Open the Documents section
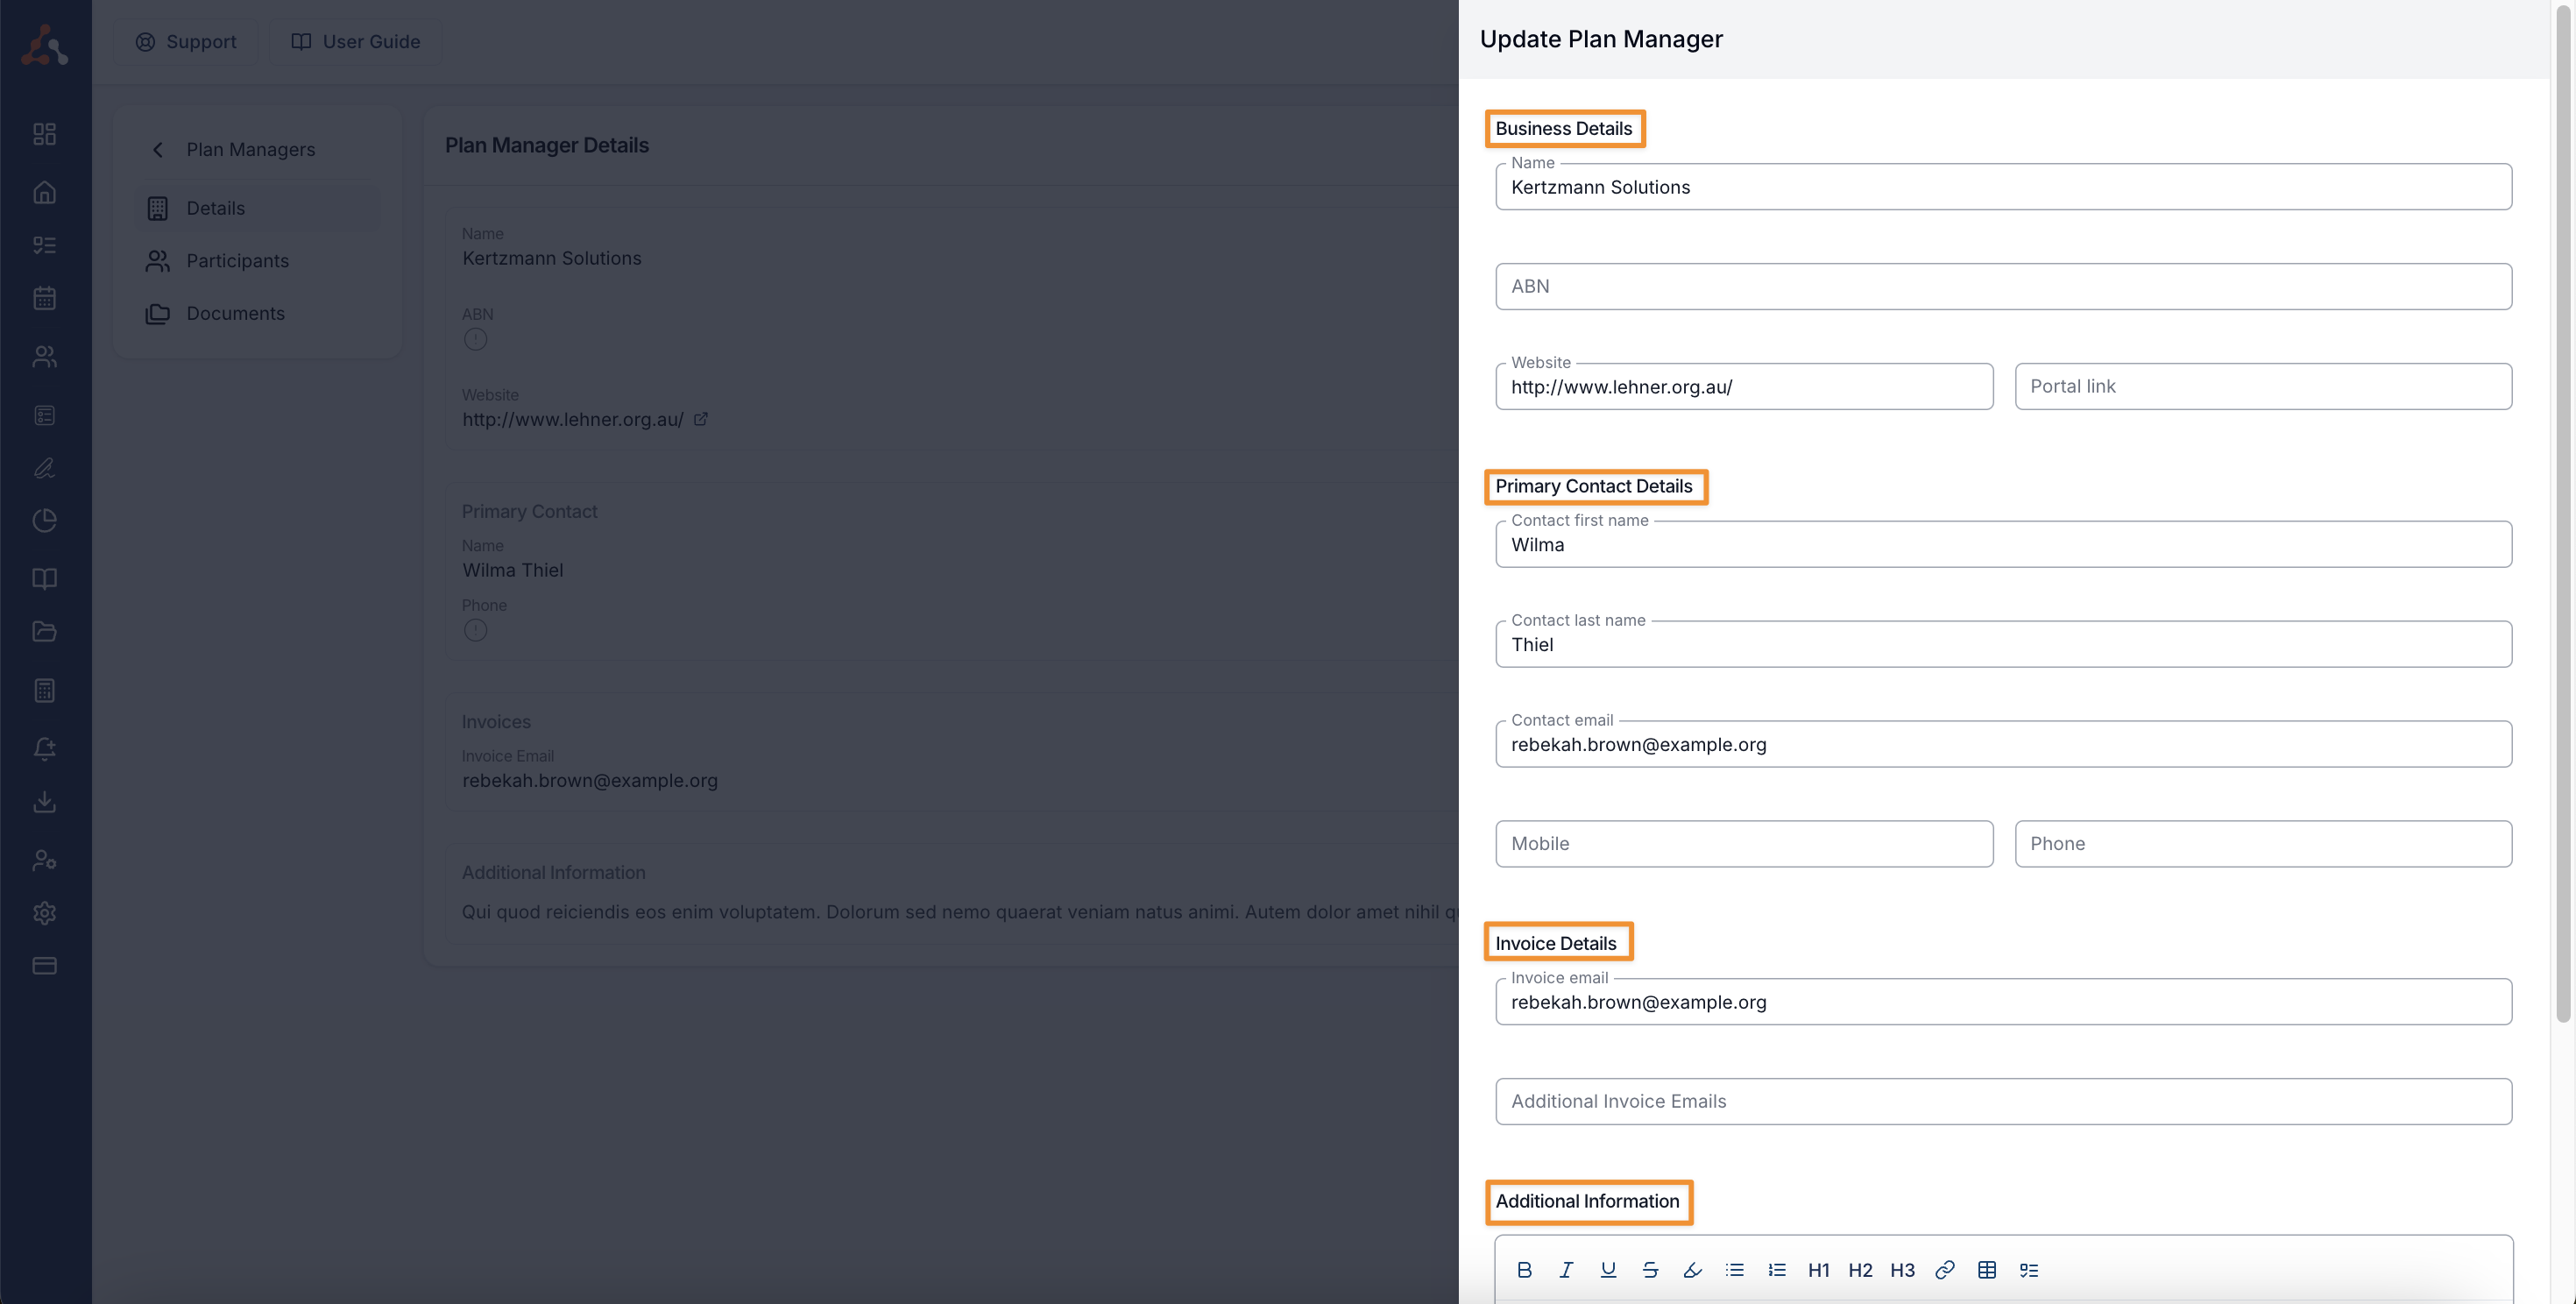The height and width of the screenshot is (1304, 2576). coord(235,314)
